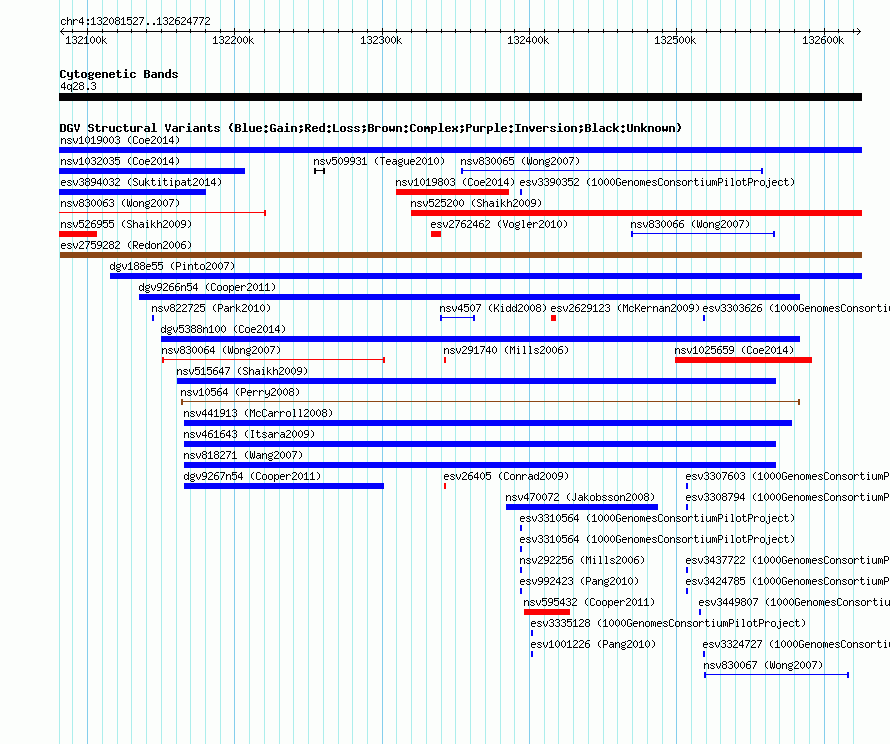Click the nsv1019803 (Coe2014) red loss bar
Image resolution: width=890 pixels, height=744 pixels.
pyautogui.click(x=452, y=192)
